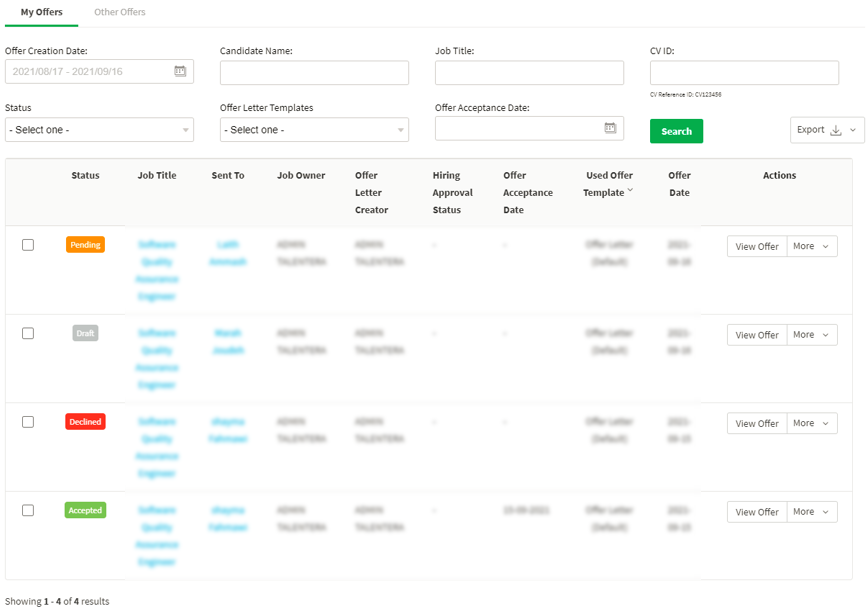Click the Job Title search field
Screen dimensions: 866x611
529,73
